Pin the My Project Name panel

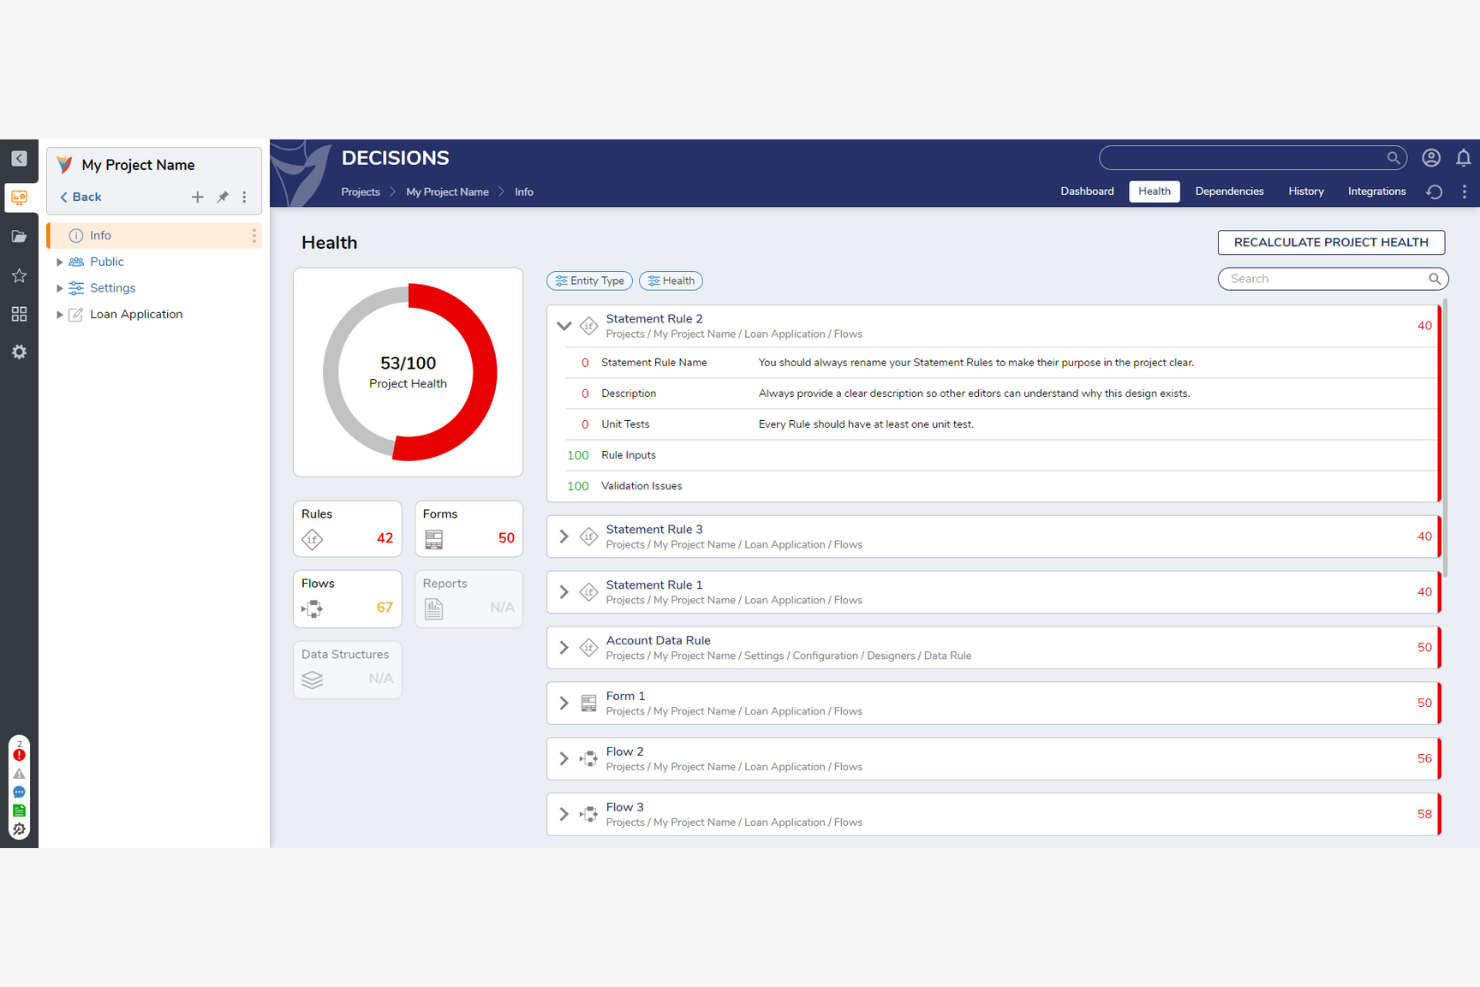tap(222, 197)
